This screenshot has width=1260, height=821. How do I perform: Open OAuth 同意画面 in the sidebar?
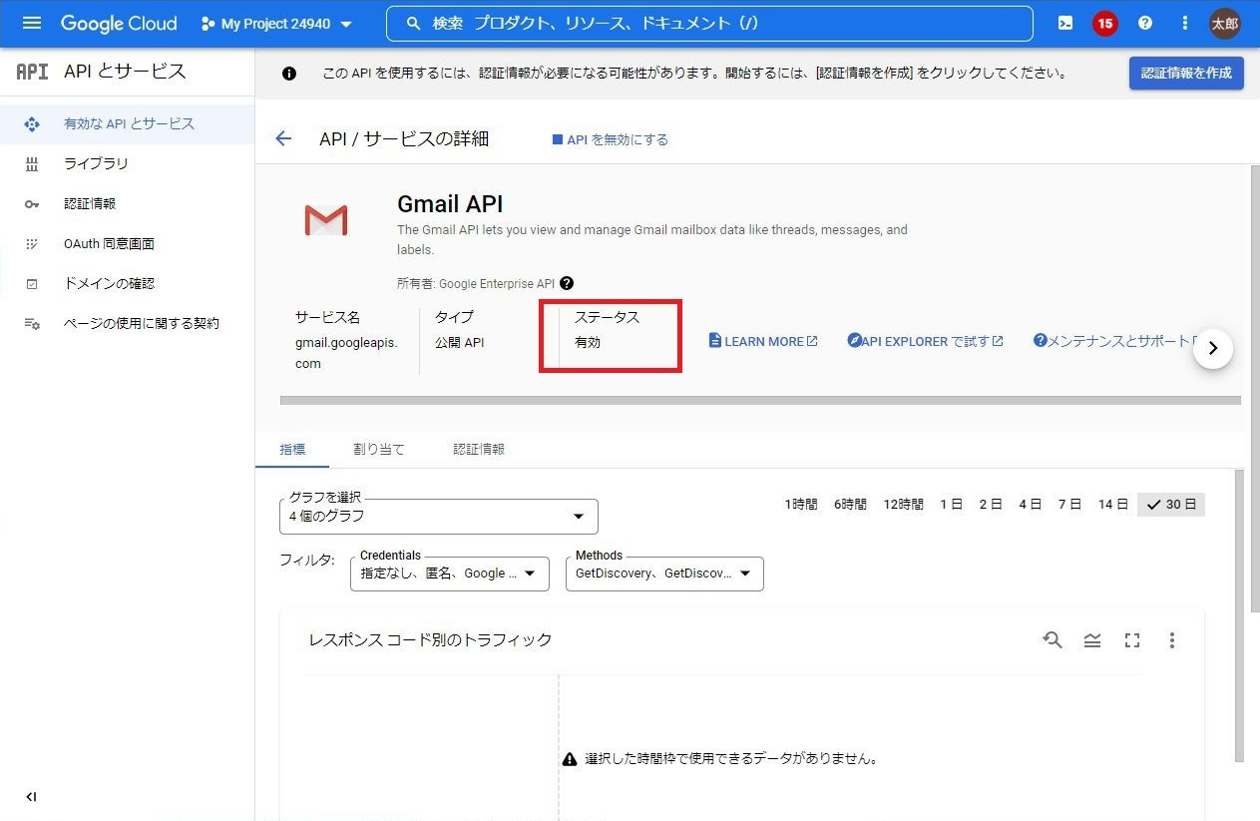pyautogui.click(x=127, y=244)
